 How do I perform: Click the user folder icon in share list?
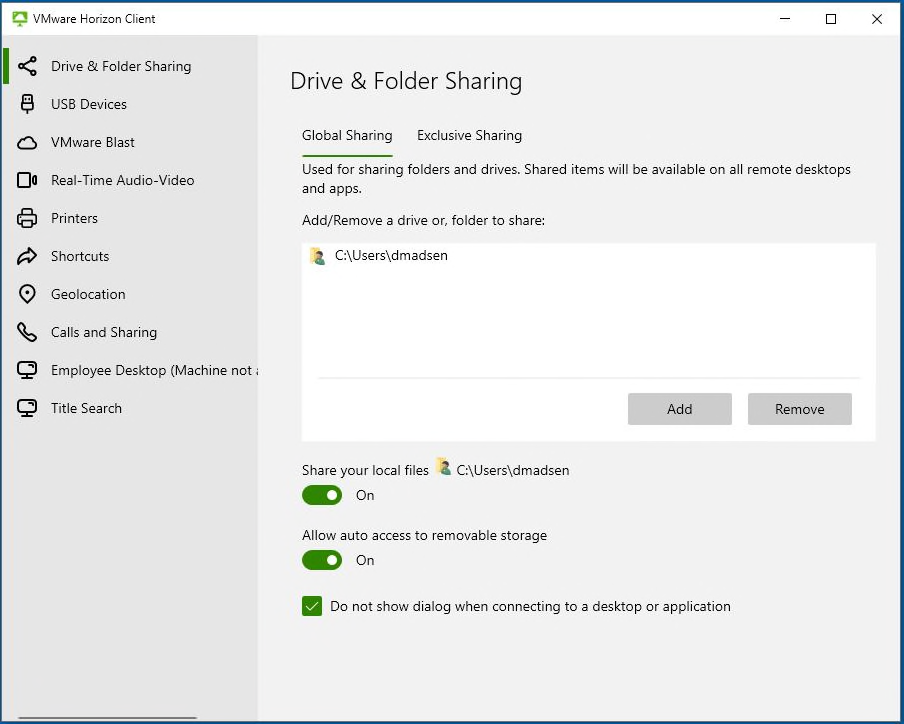pos(317,256)
